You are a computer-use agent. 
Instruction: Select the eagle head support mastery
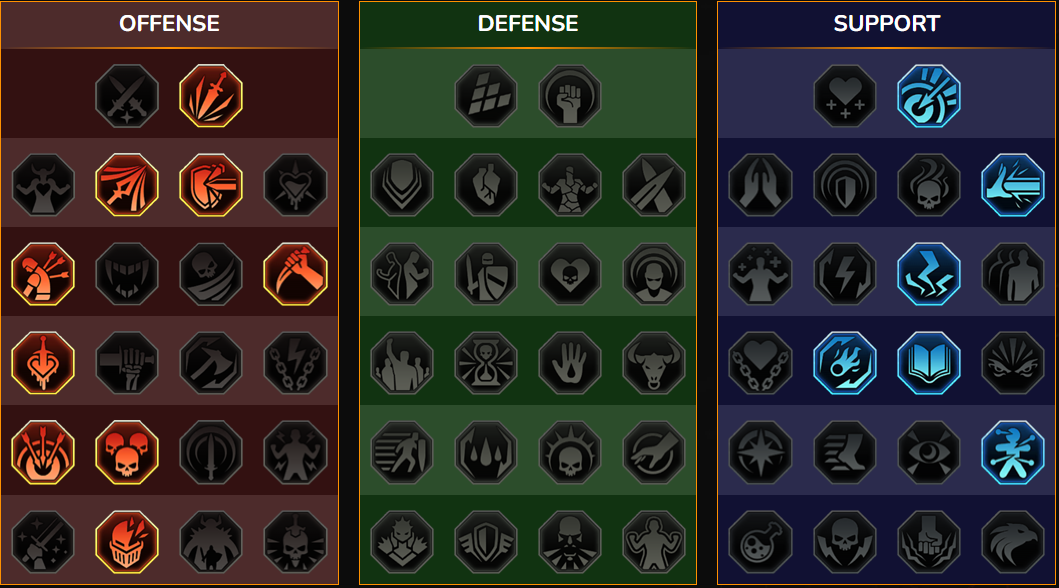point(1012,541)
